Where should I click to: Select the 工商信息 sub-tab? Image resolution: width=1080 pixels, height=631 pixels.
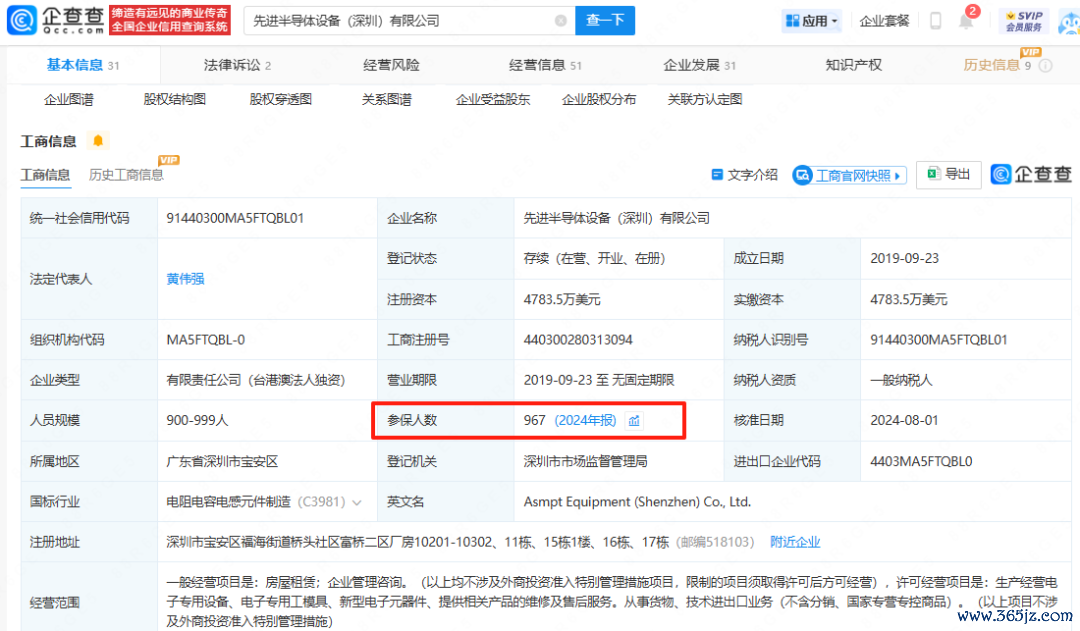point(45,175)
